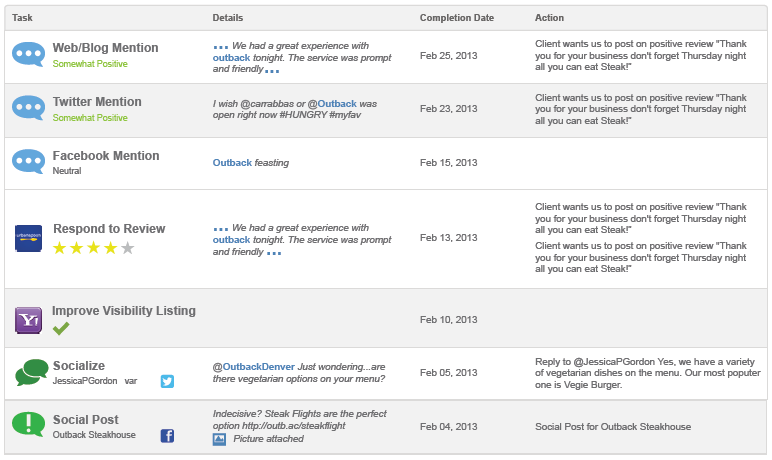Click the Yahoo icon for Improve Visibility Listing
Image resolution: width=772 pixels, height=460 pixels.
29,320
